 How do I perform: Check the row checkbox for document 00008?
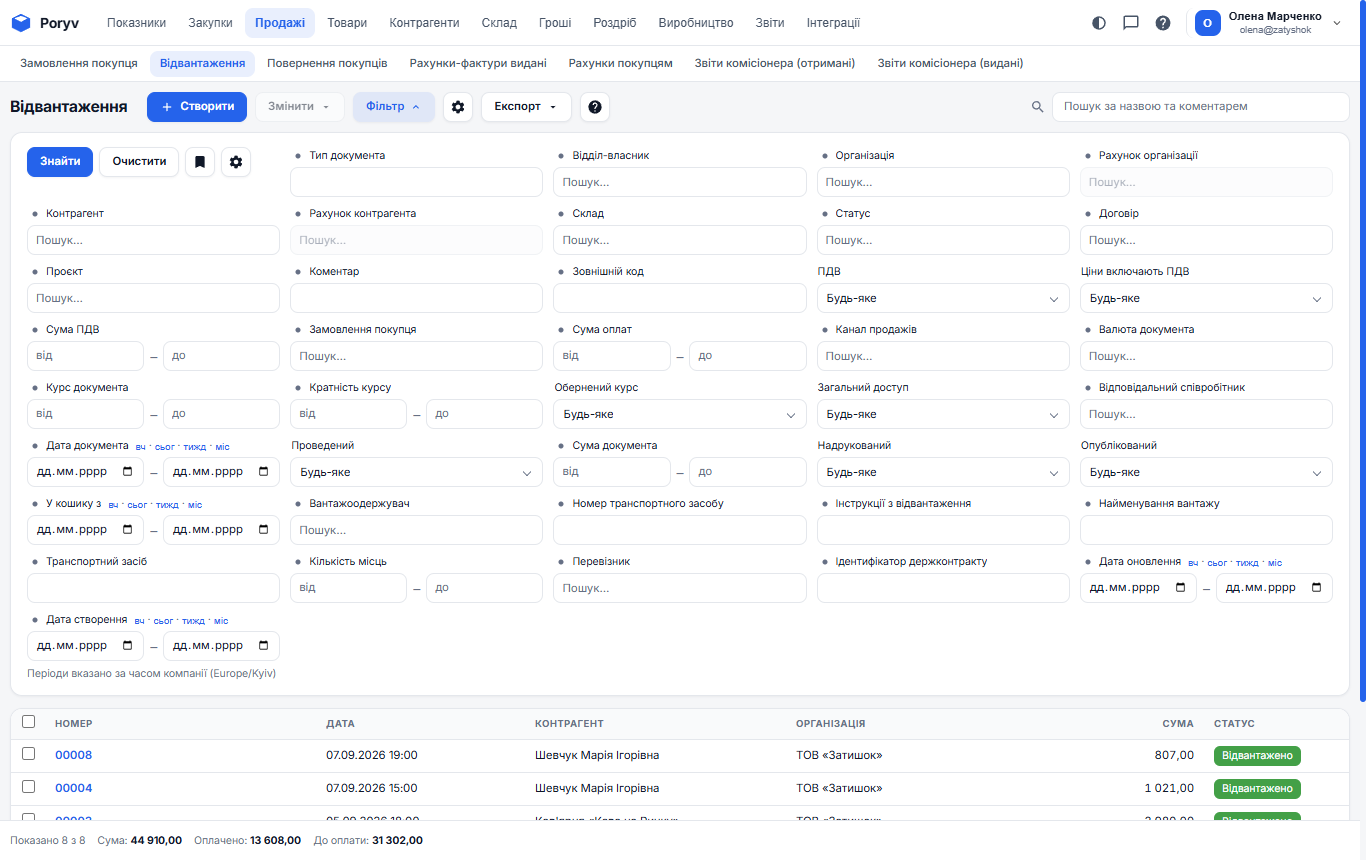coord(28,754)
